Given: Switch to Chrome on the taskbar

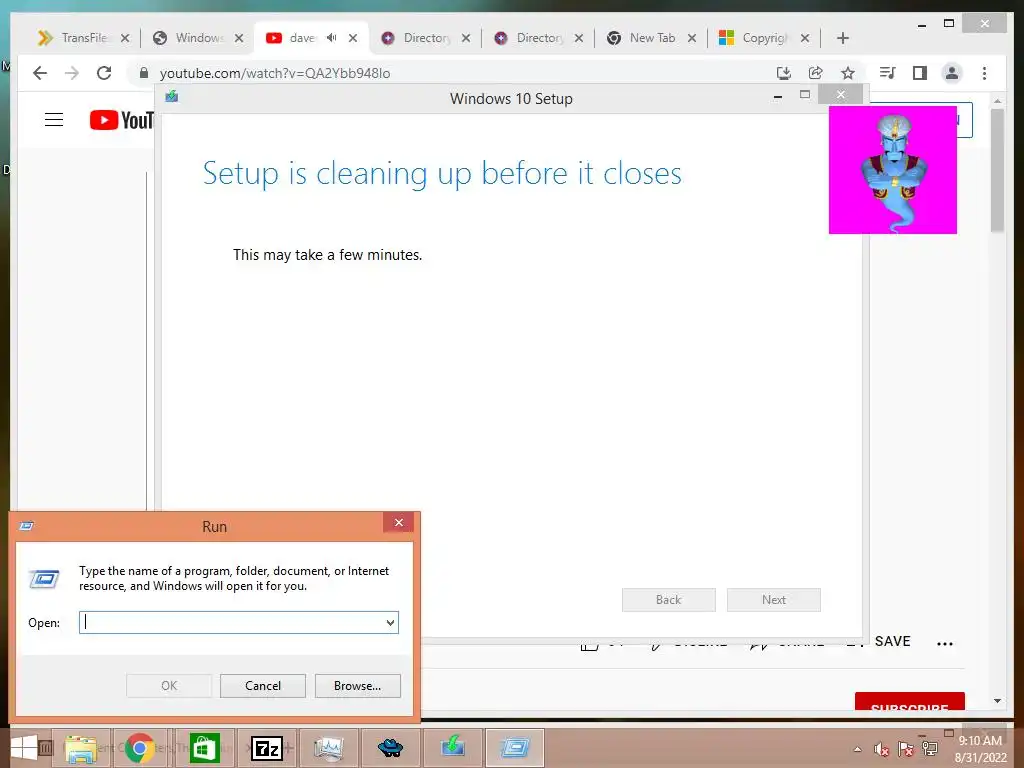Looking at the screenshot, I should click(x=140, y=748).
